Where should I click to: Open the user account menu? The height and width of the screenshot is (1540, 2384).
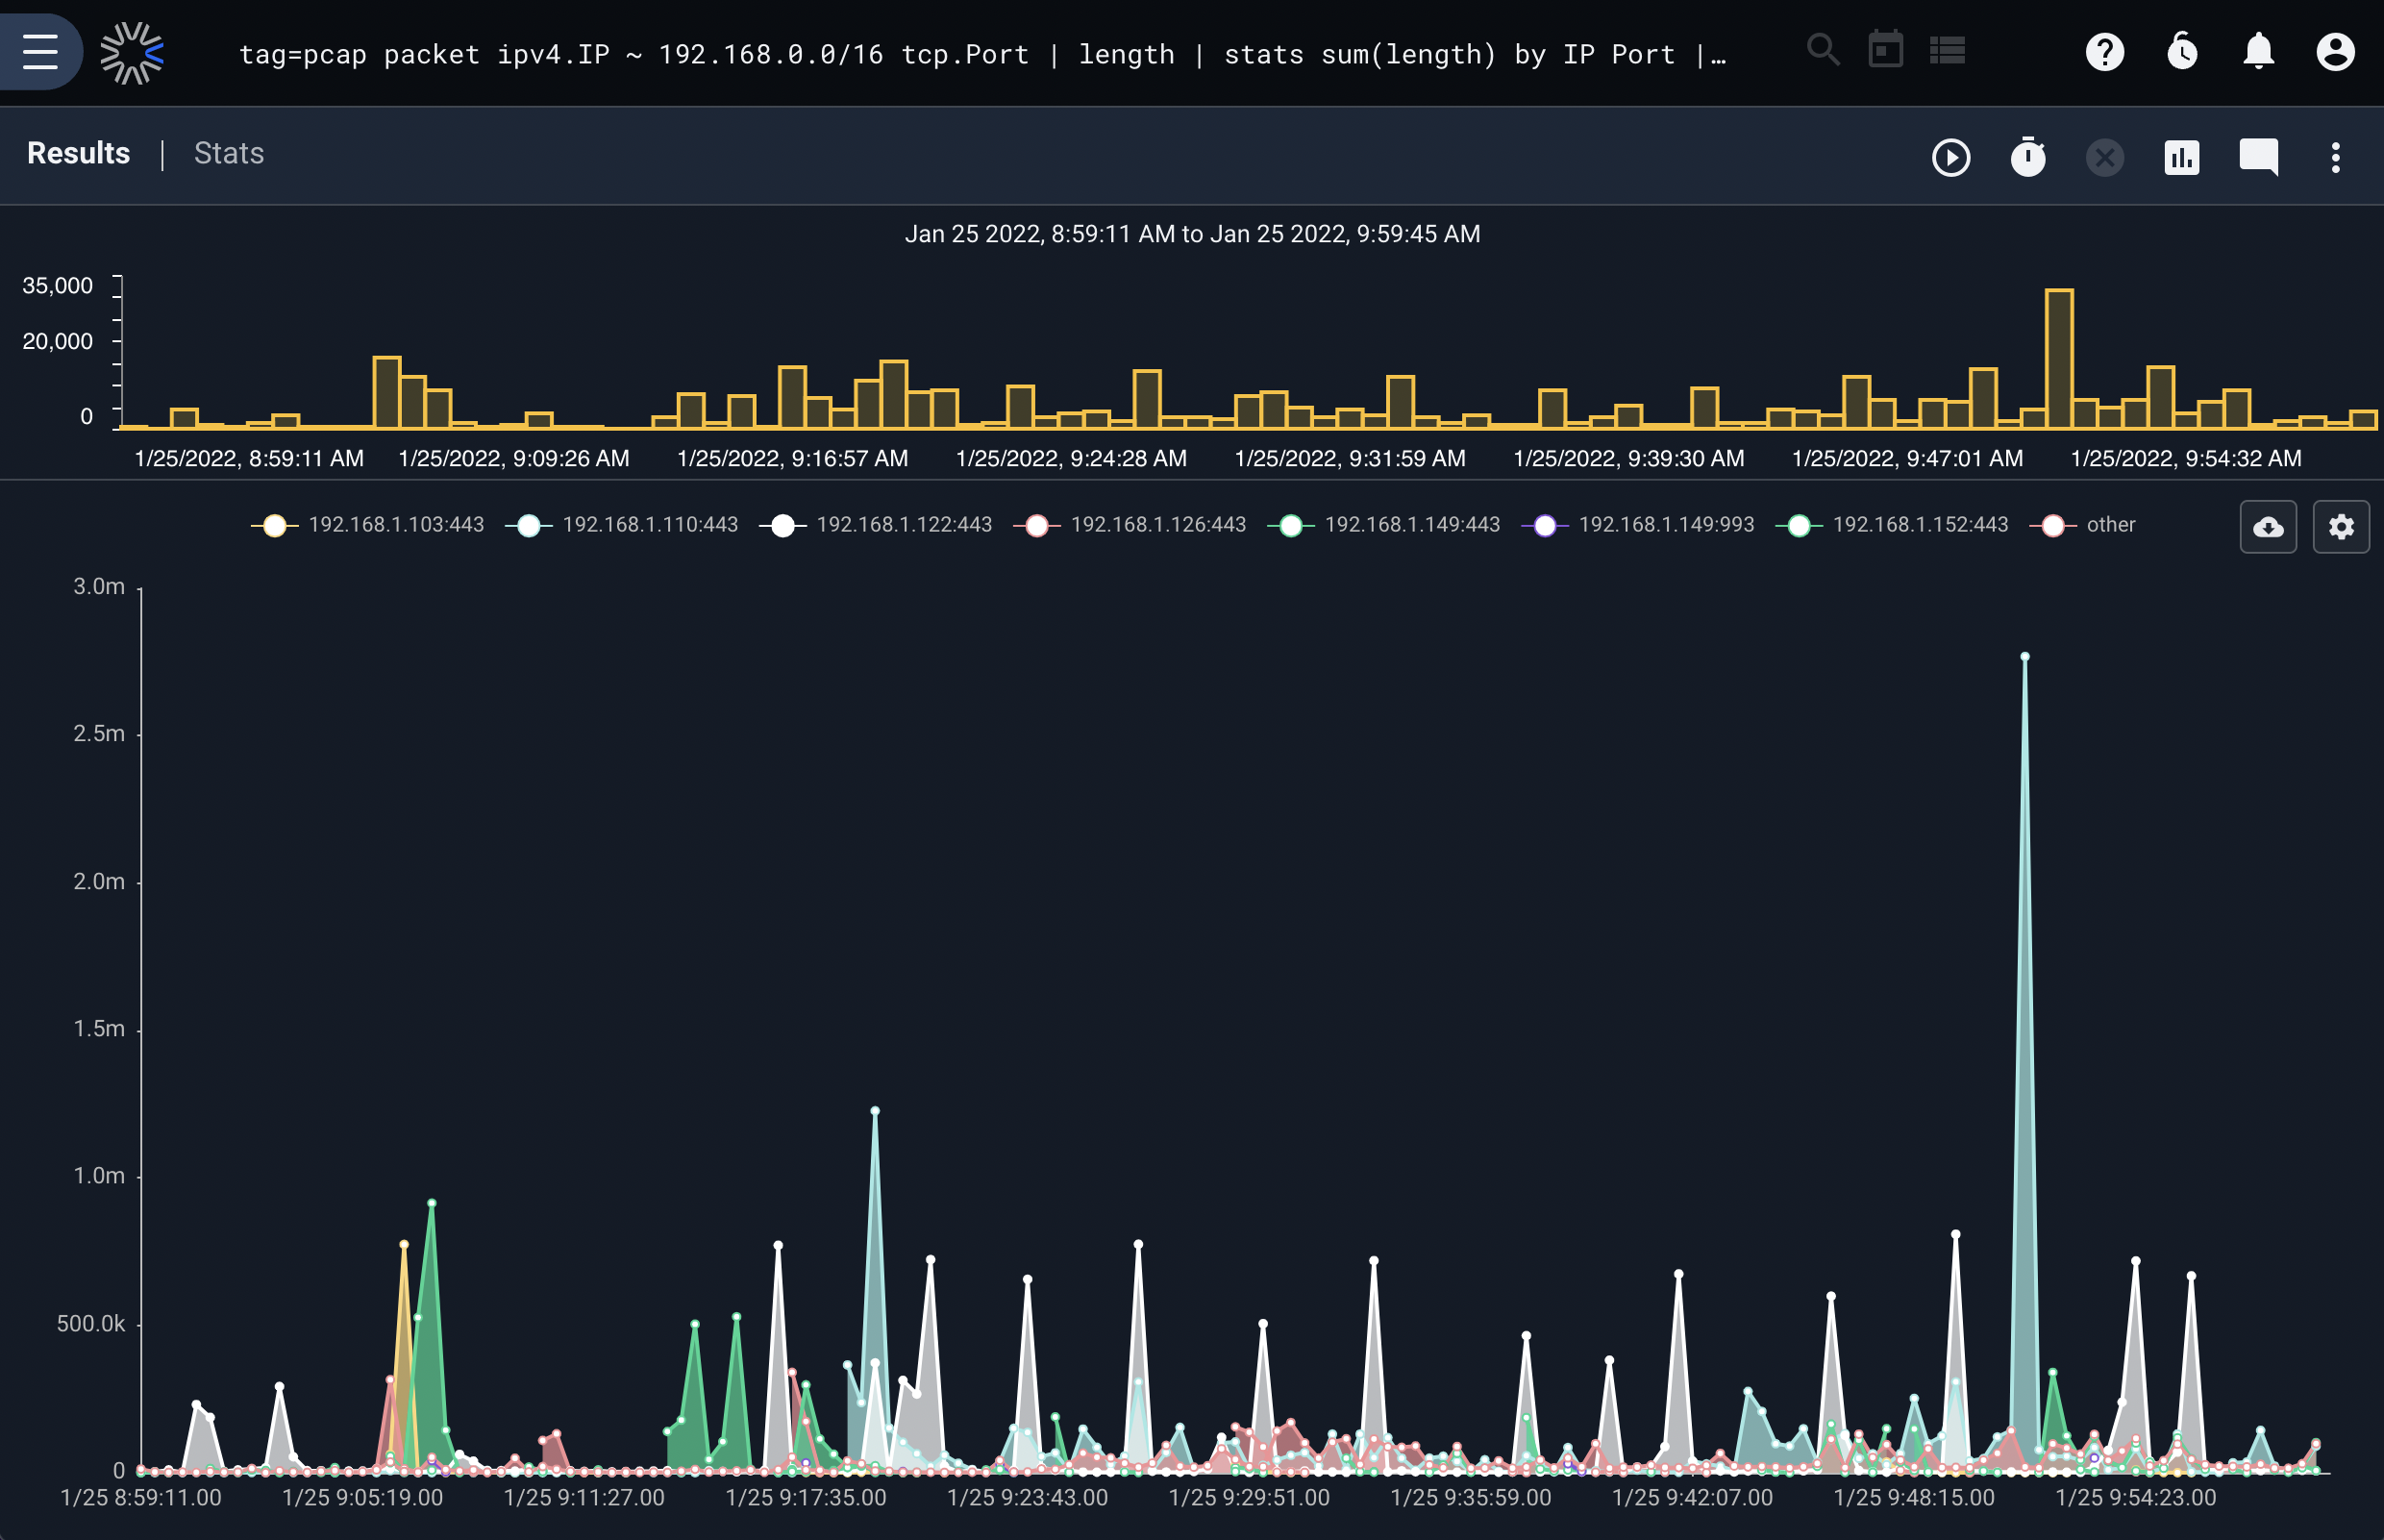(x=2335, y=51)
